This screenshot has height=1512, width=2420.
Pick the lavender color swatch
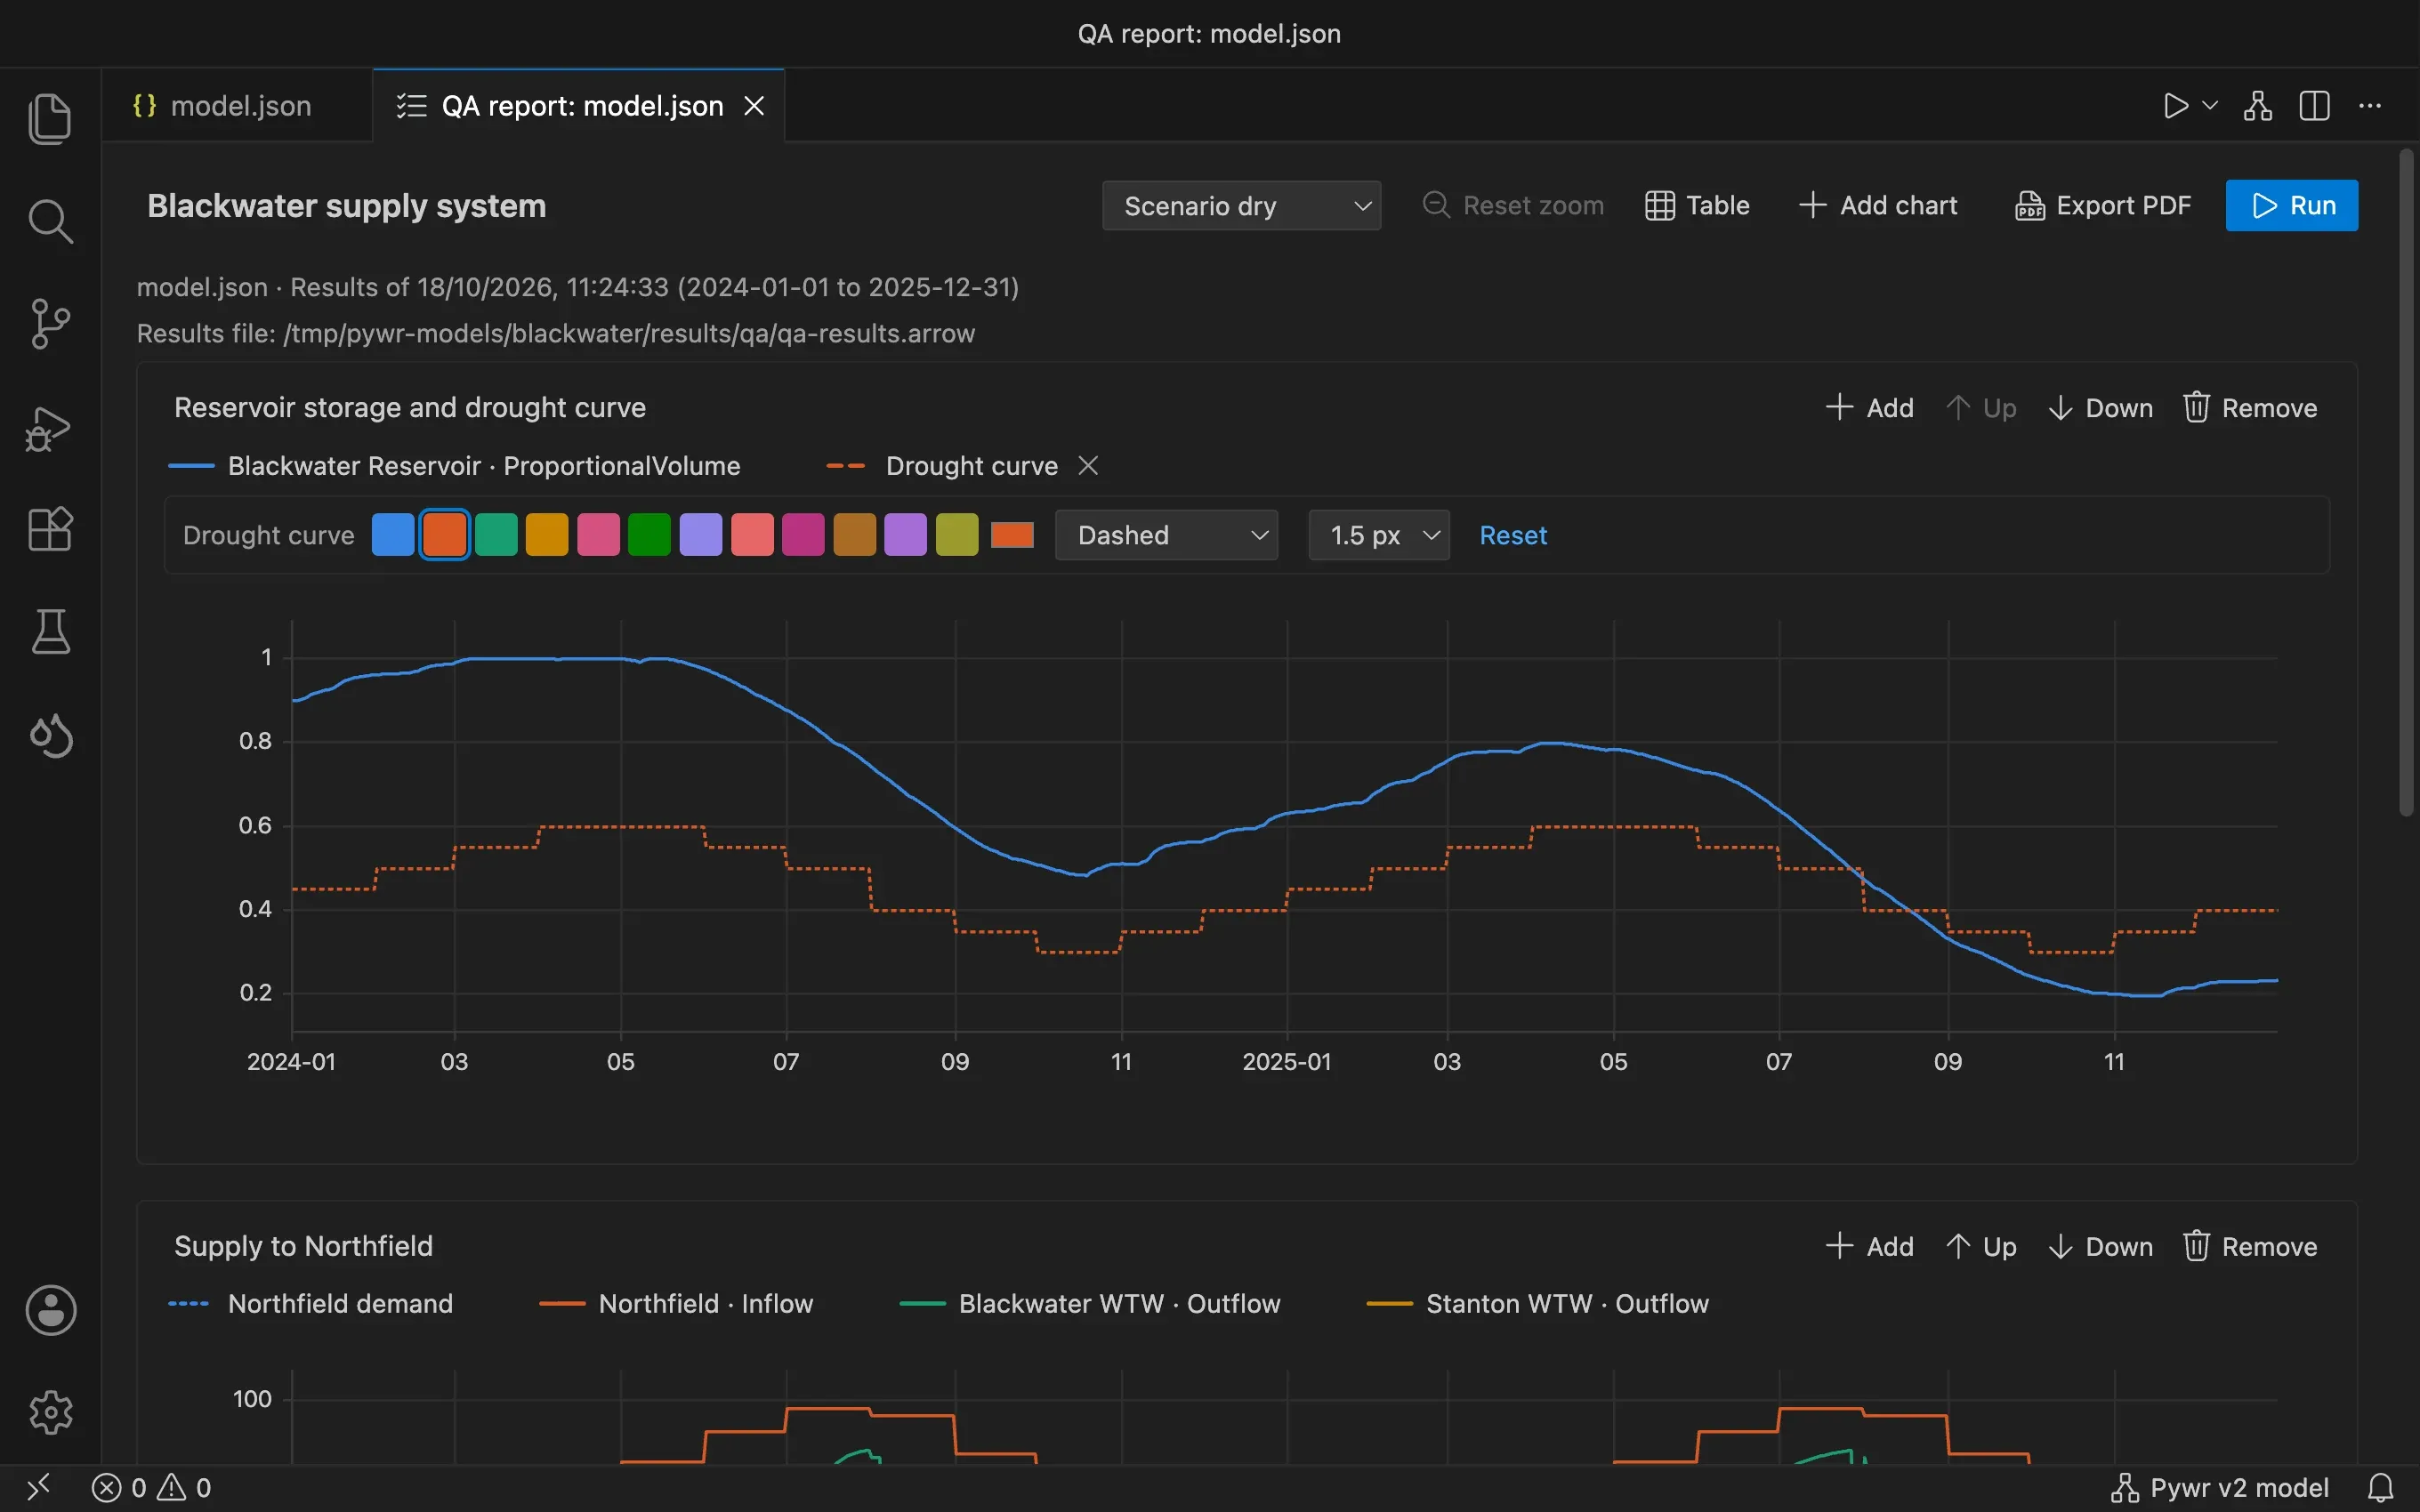coord(701,535)
